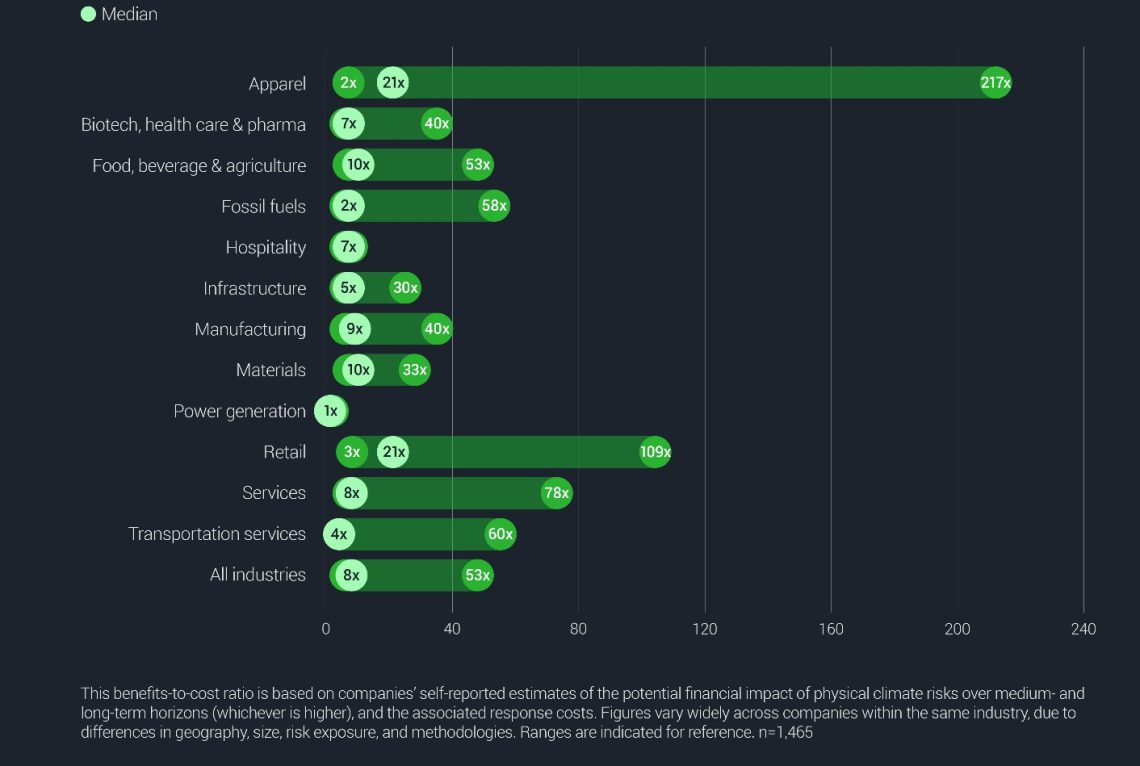1140x766 pixels.
Task: Select the 4x median for Transportation services
Action: point(339,534)
